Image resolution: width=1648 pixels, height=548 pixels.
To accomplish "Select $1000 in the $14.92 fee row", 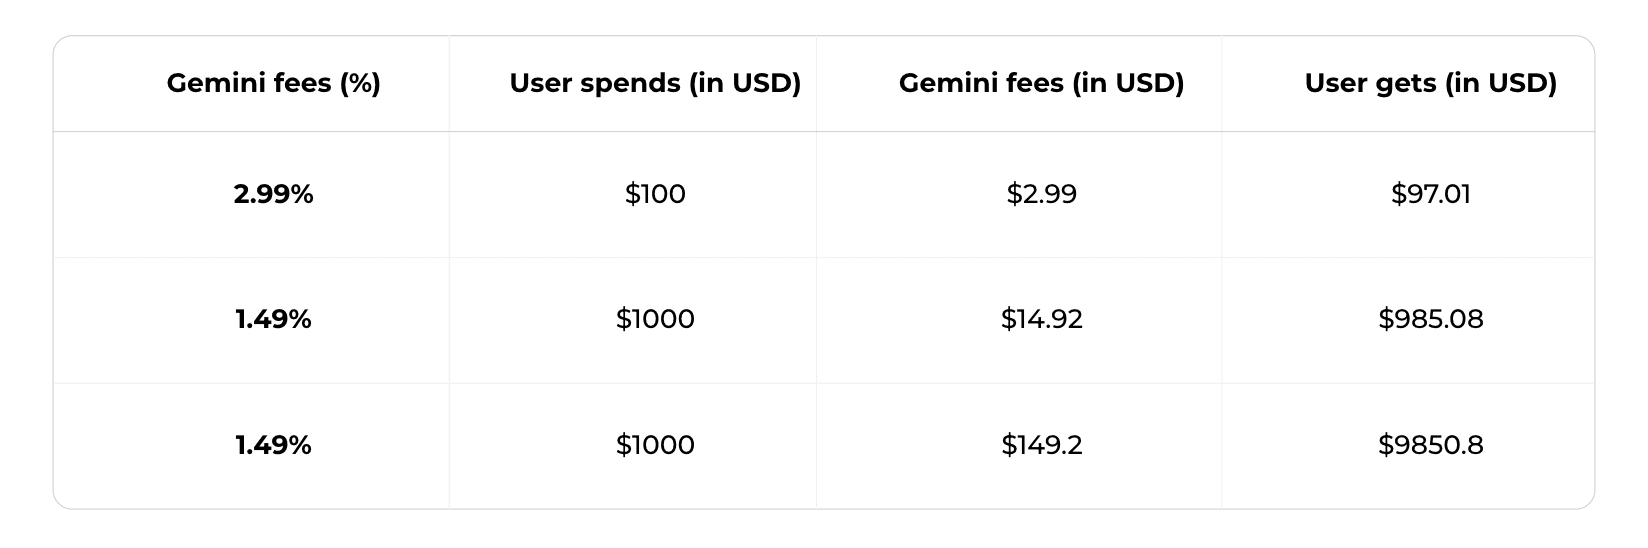I will (655, 319).
